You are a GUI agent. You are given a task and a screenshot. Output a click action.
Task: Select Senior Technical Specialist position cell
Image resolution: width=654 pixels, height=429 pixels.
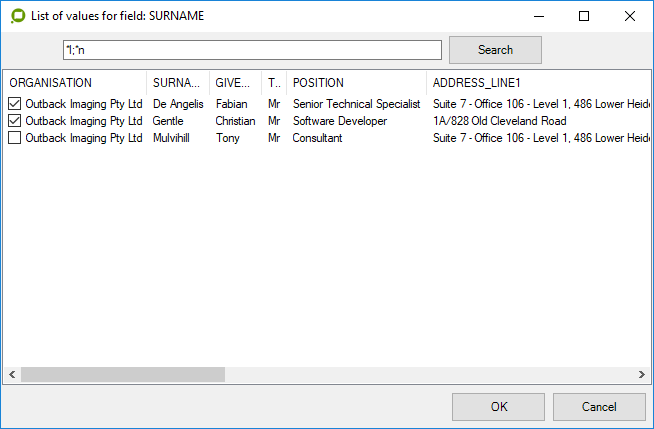[356, 104]
